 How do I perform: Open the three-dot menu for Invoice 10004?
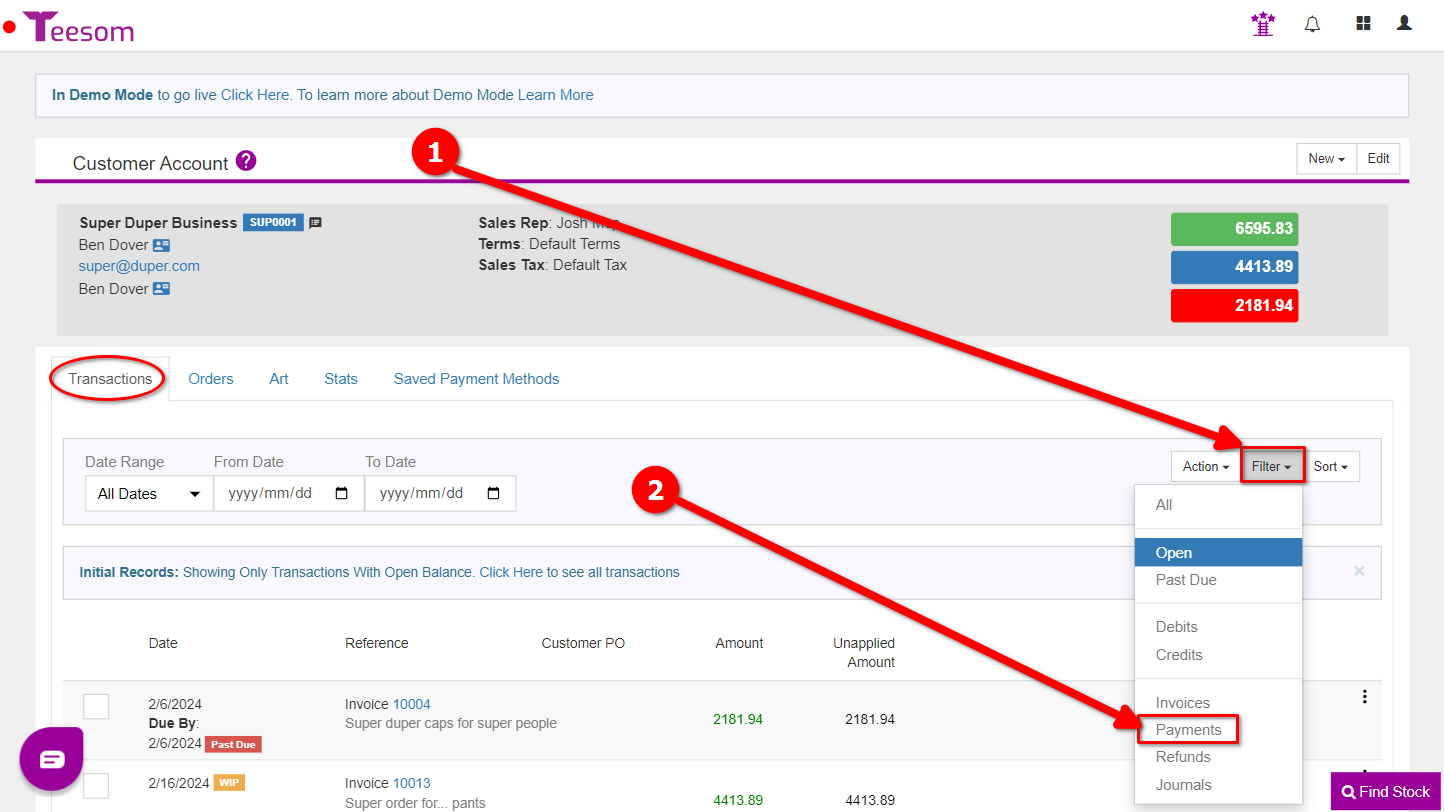click(1364, 697)
